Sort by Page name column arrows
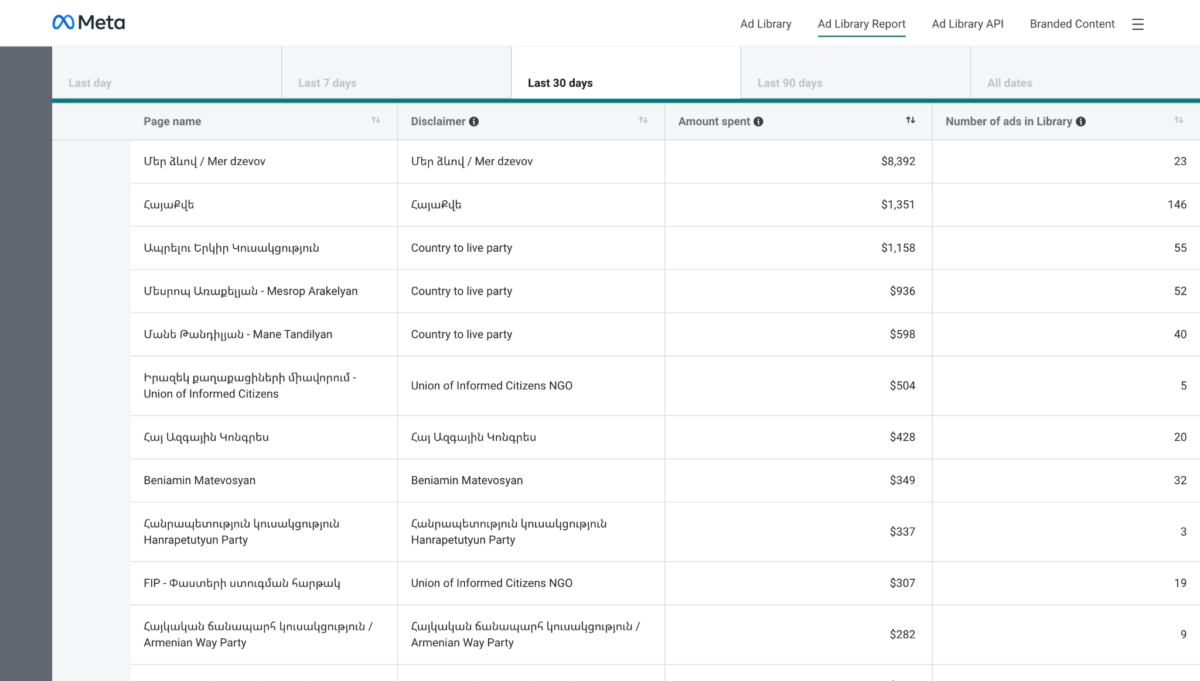 376,121
